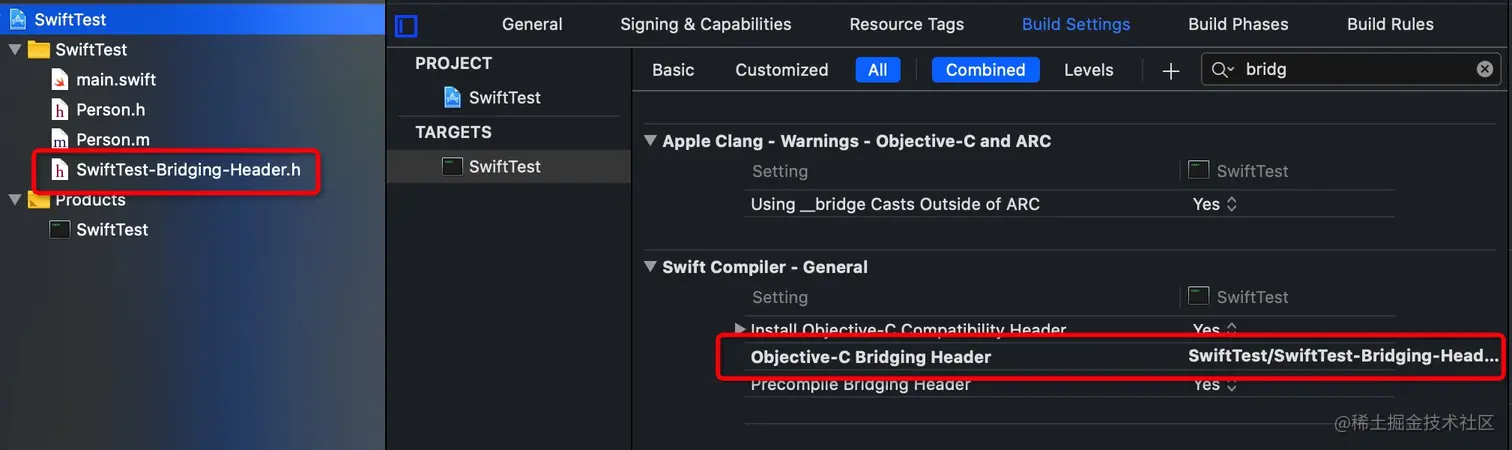Click the SwiftTest-Bridging-Header.h file icon

click(60, 170)
